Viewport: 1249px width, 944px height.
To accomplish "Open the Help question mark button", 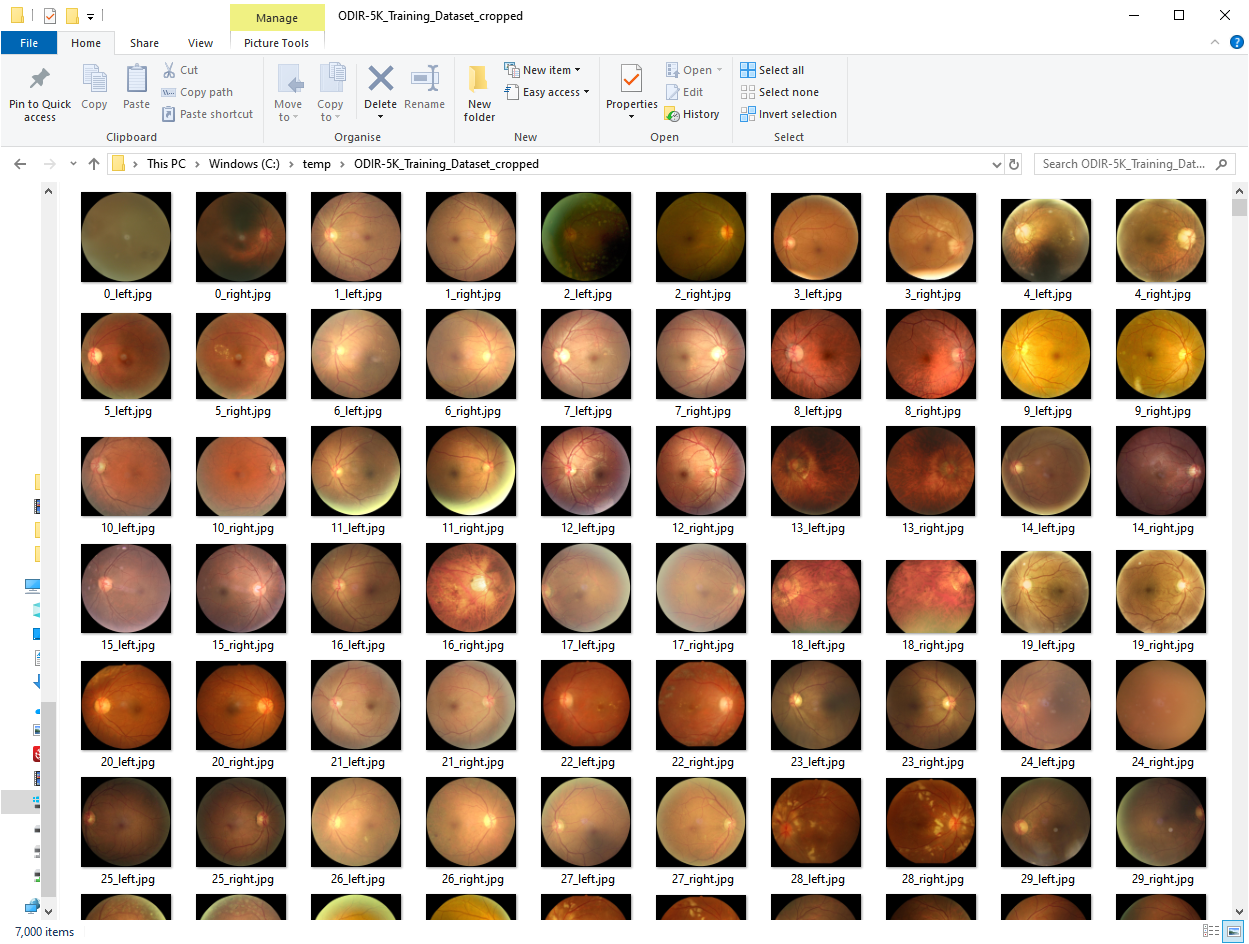I will coord(1235,42).
